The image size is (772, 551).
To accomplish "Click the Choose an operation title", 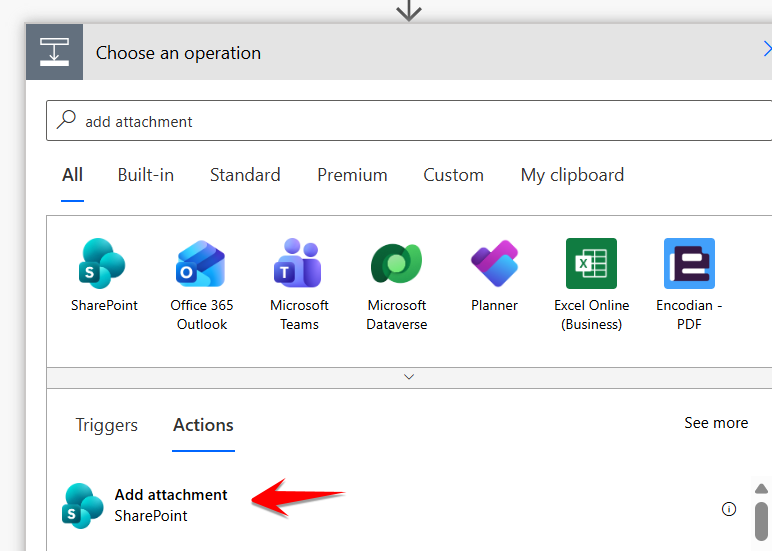I will [x=178, y=53].
